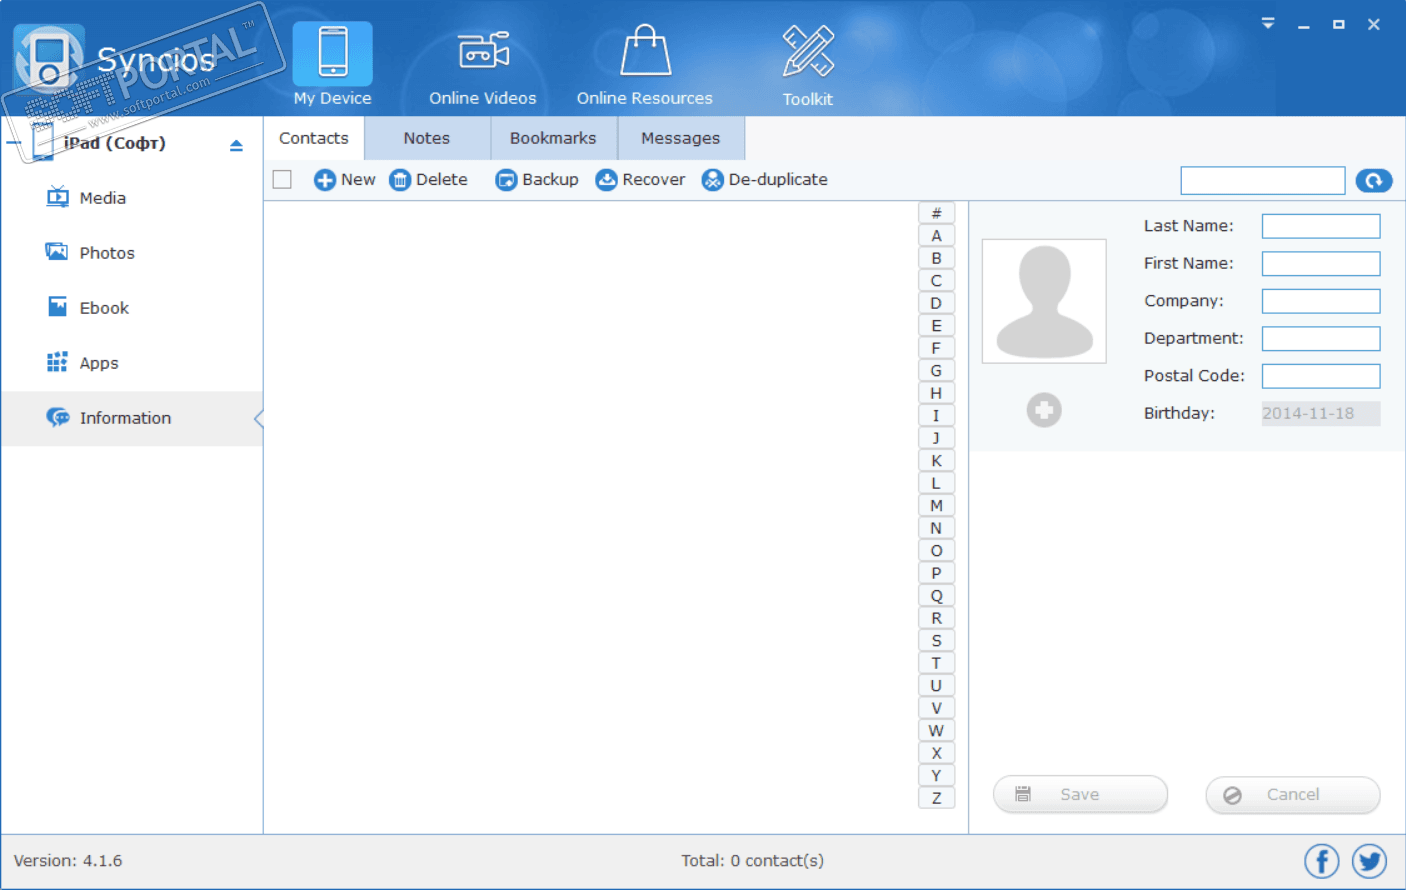This screenshot has height=890, width=1406.
Task: Add a field with the plus icon
Action: 1044,410
